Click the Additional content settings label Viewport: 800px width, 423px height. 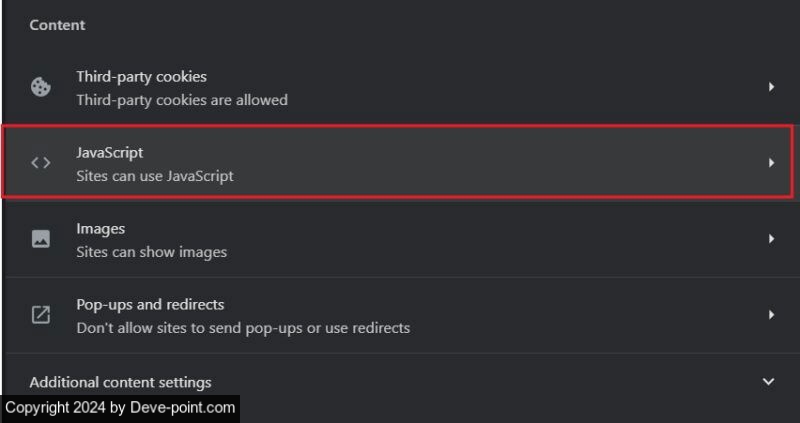pyautogui.click(x=120, y=382)
